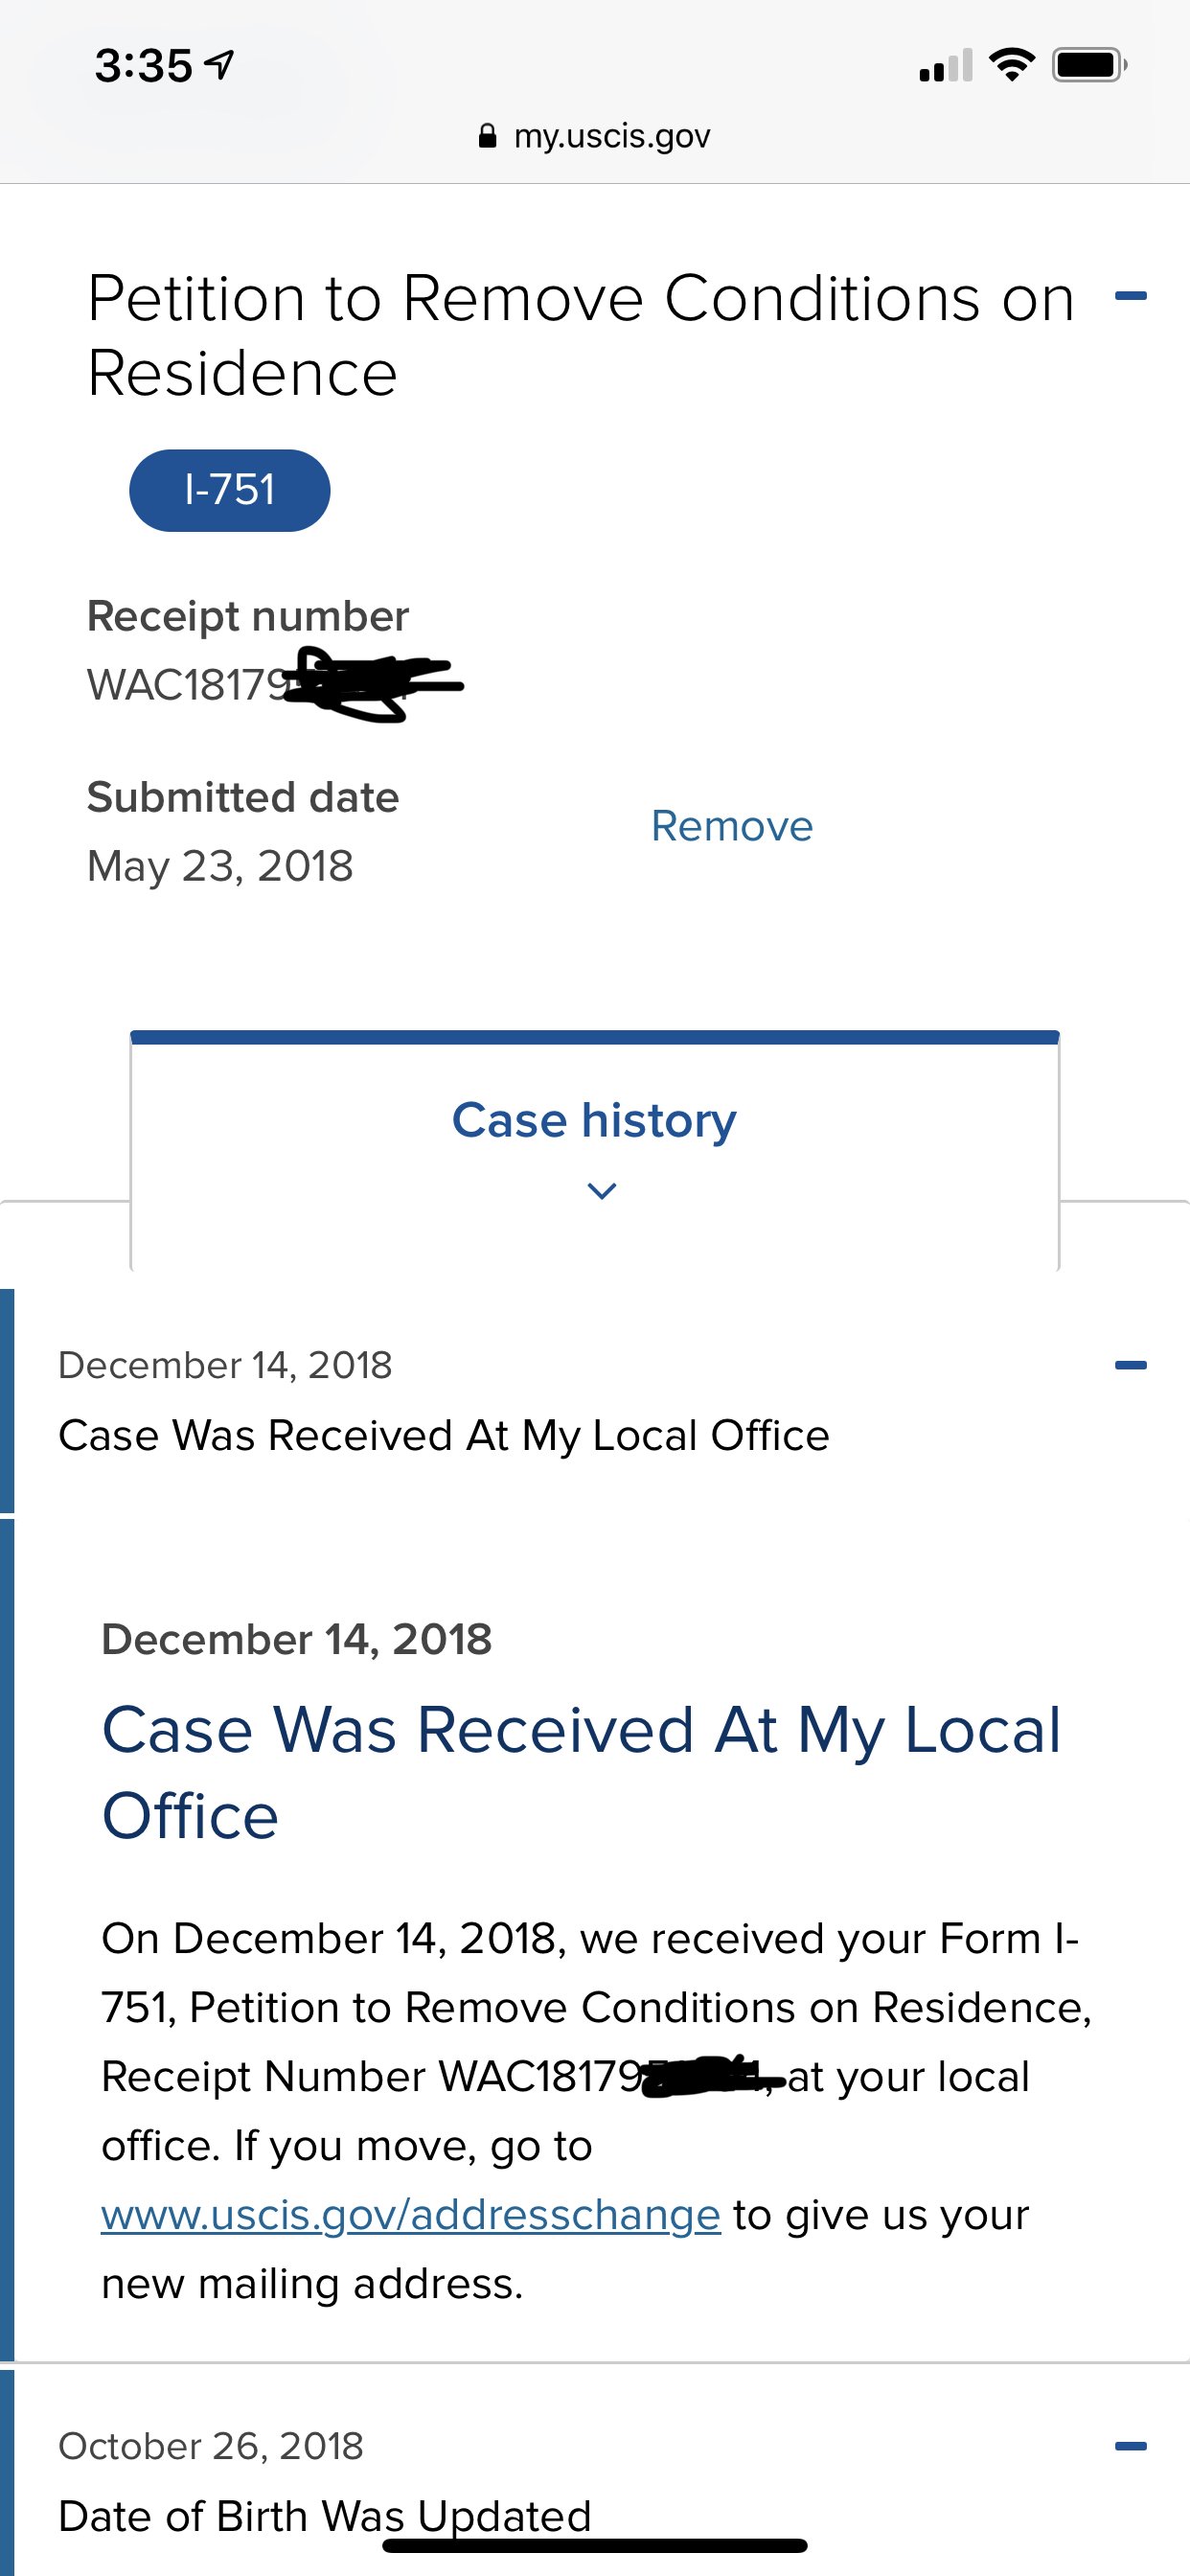Tap the Petition to Remove Conditions on Residence title

tap(581, 335)
